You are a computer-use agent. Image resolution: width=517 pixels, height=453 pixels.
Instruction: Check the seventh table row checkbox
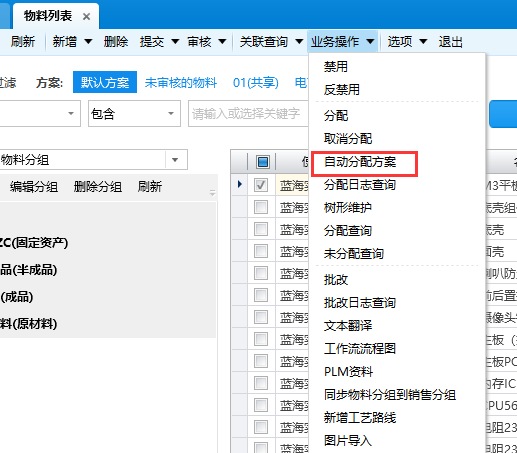261,317
